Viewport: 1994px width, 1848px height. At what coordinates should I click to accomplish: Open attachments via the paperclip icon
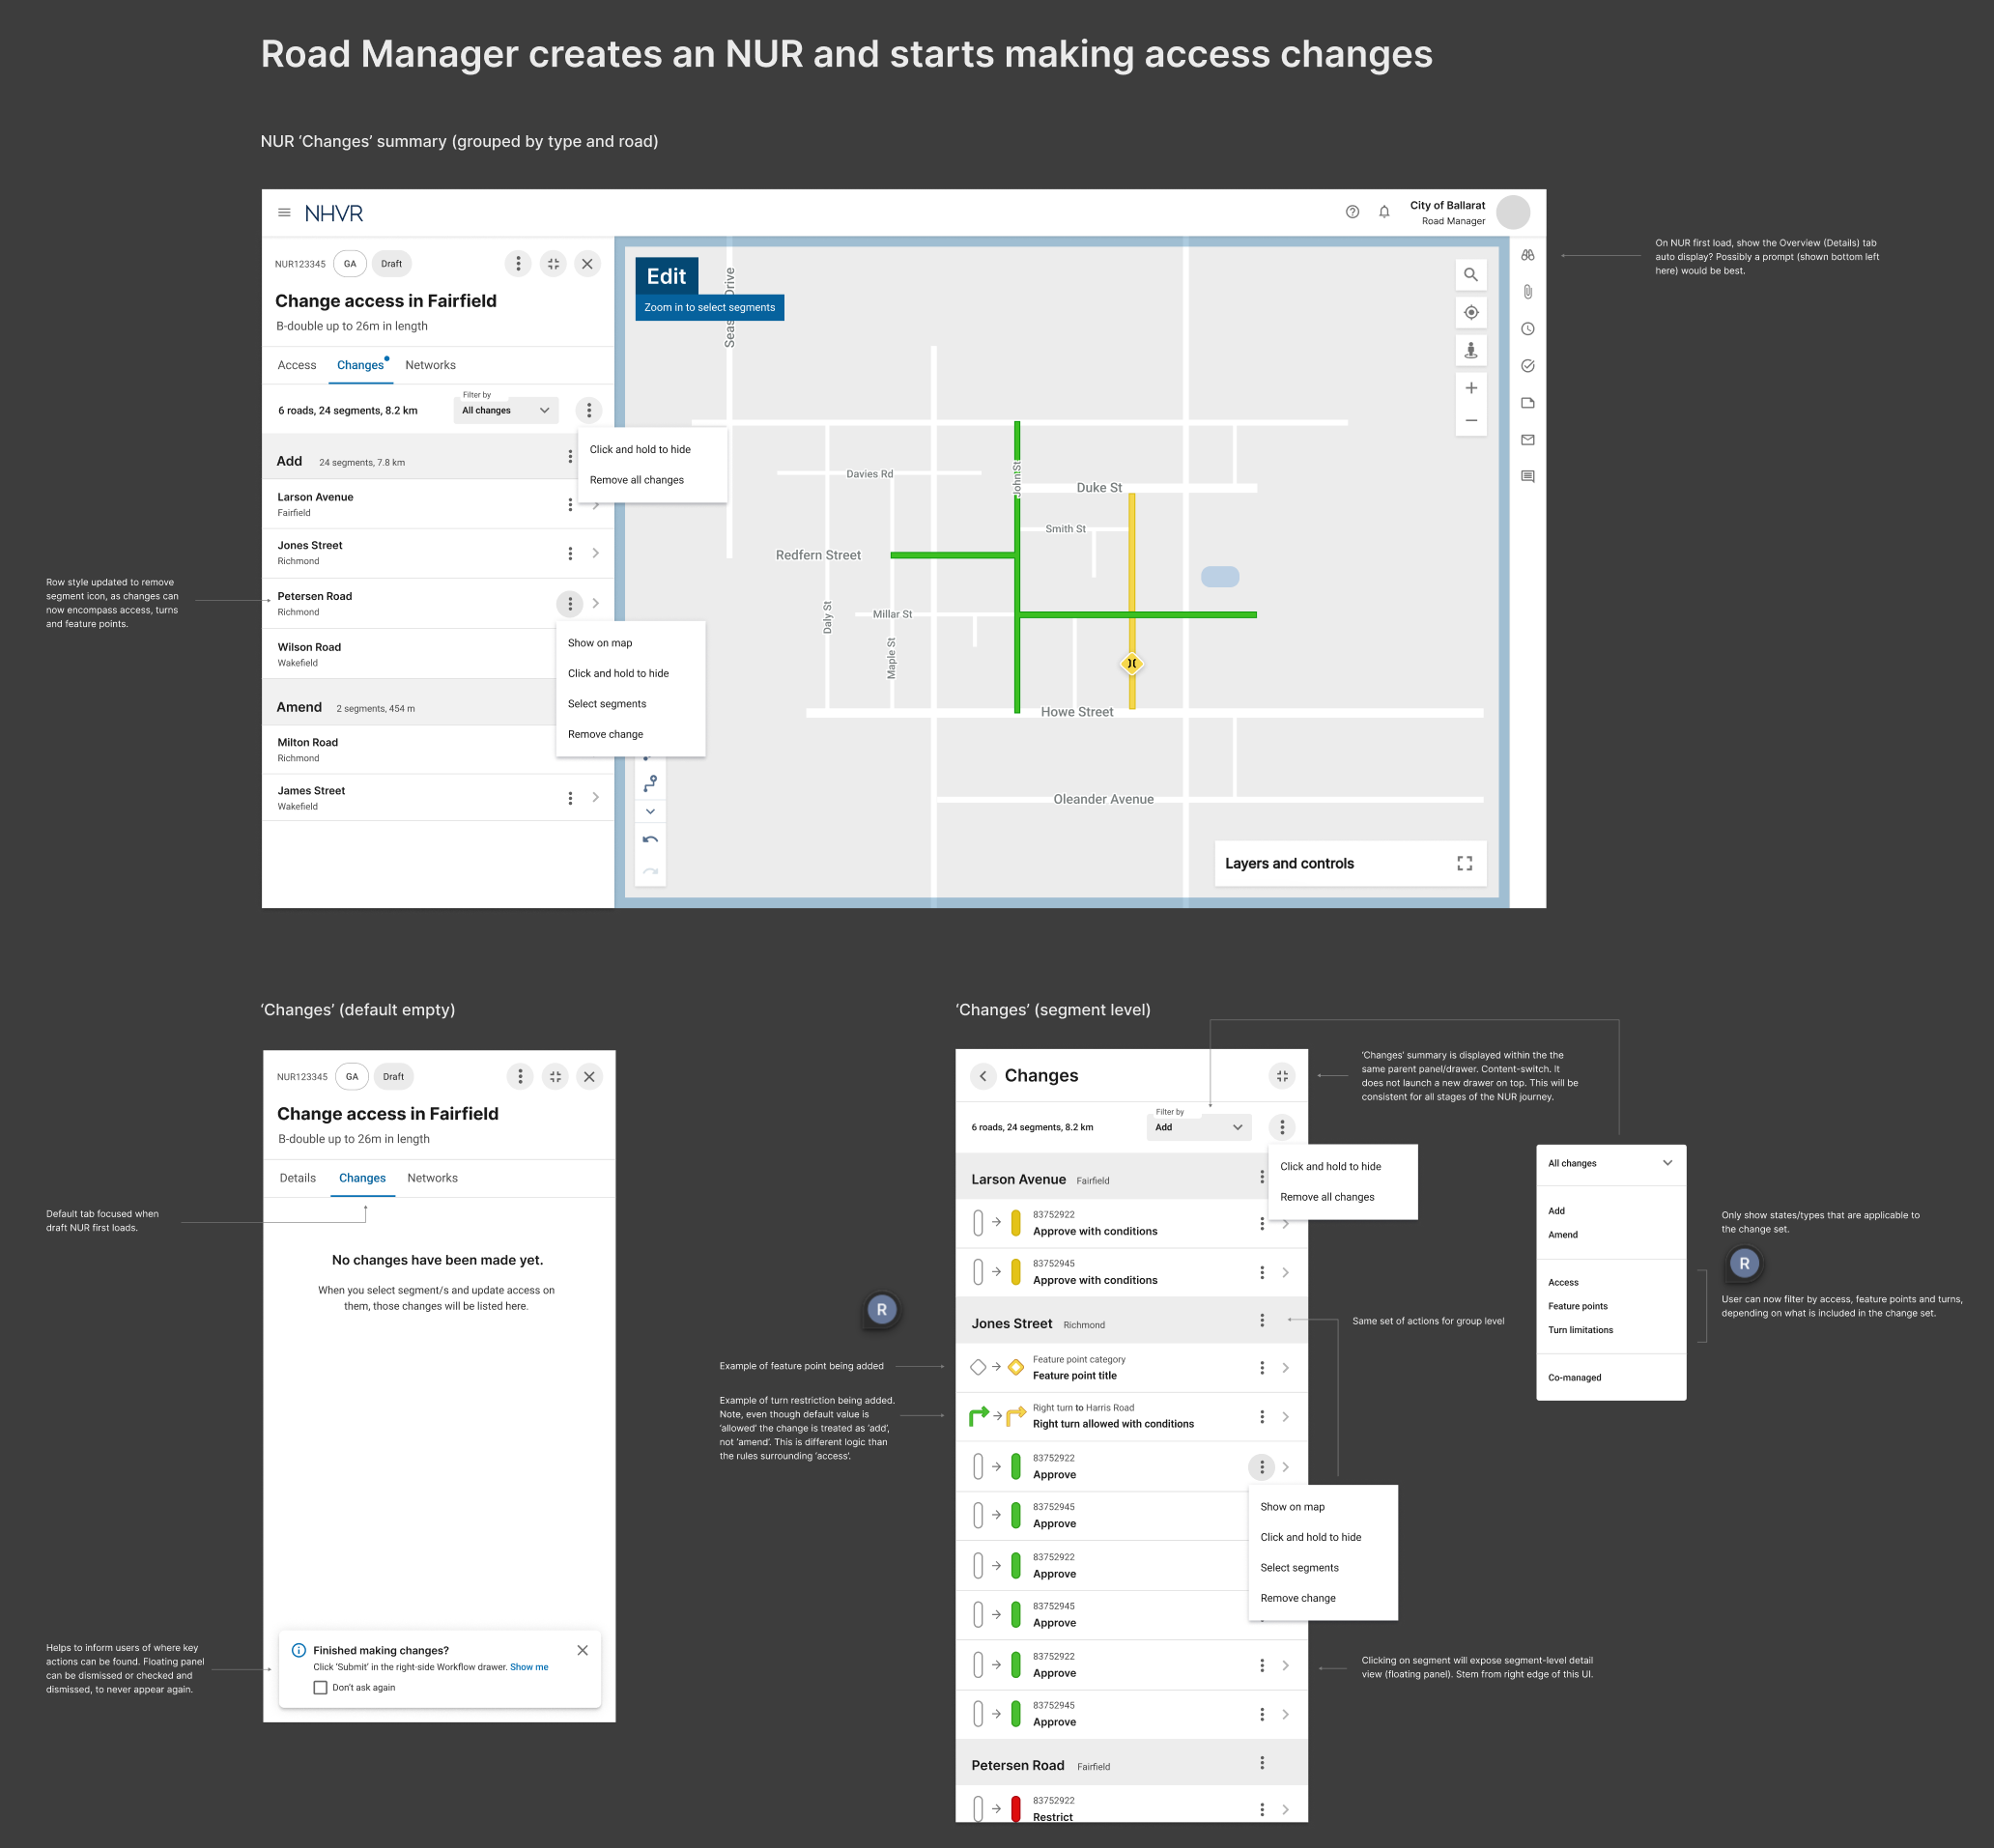point(1527,292)
